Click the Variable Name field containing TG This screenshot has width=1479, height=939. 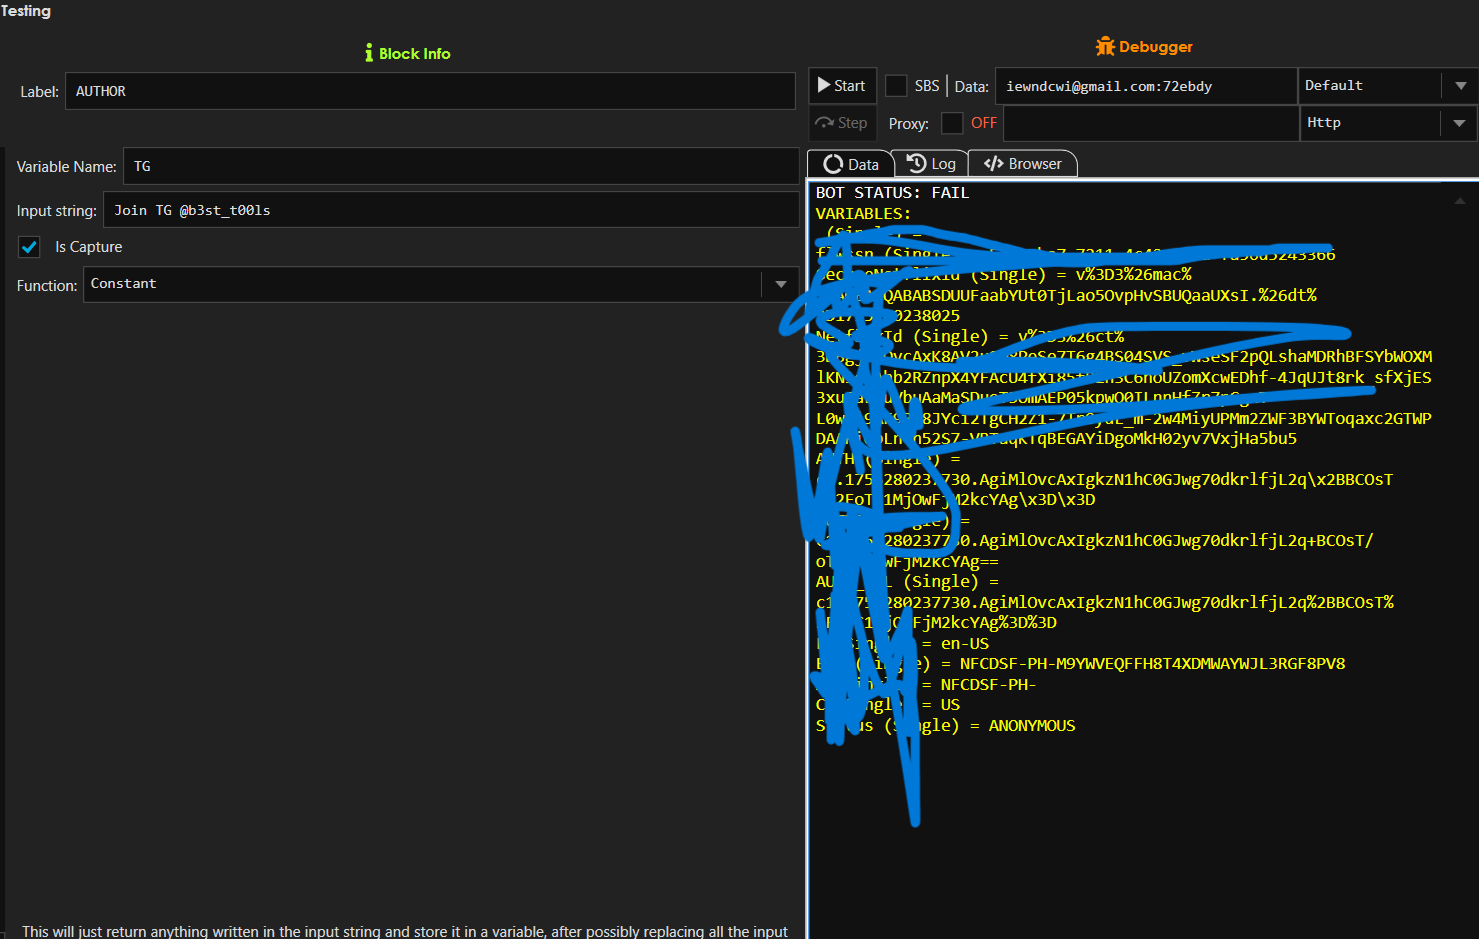click(x=460, y=167)
